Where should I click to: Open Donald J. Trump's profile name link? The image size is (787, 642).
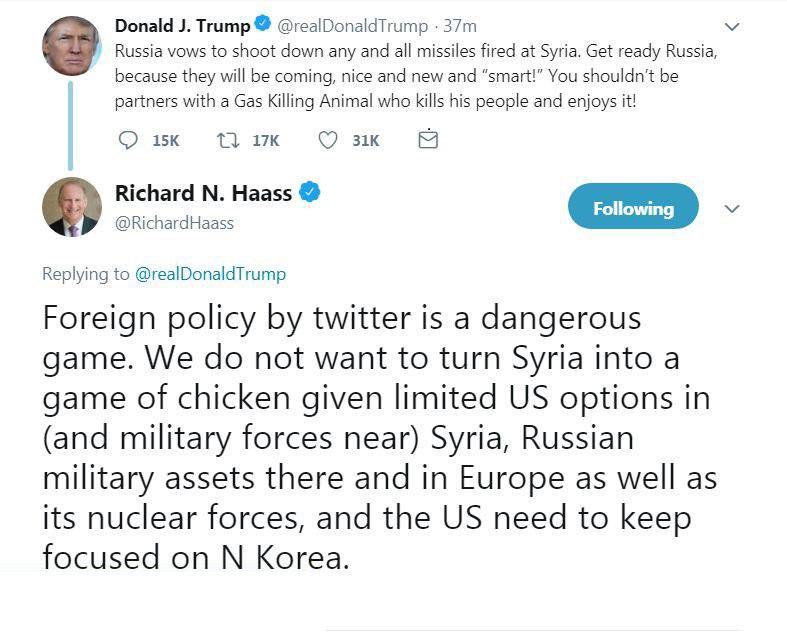[x=183, y=25]
